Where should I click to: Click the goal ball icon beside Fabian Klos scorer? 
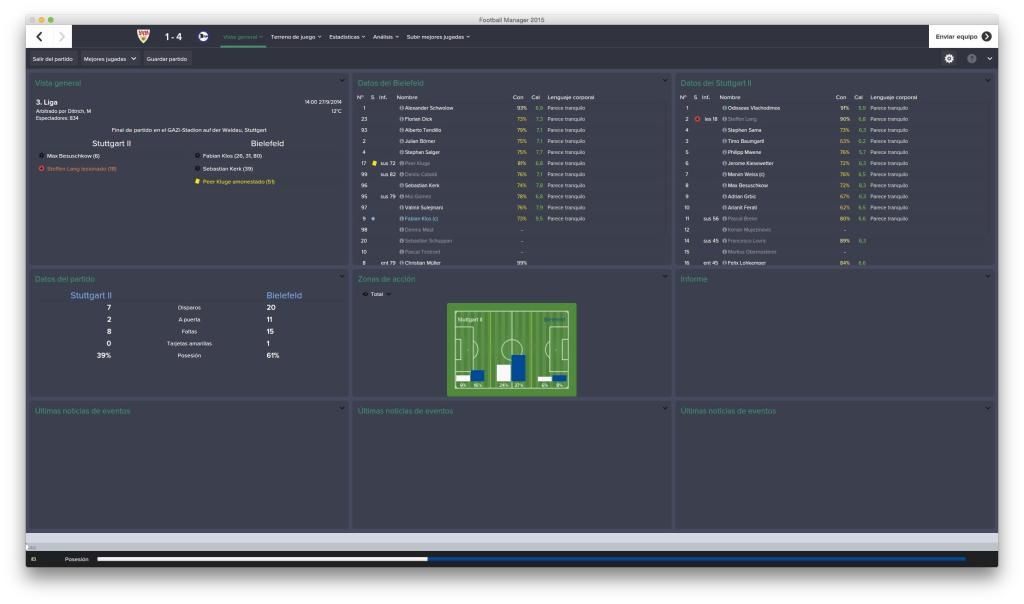(197, 156)
